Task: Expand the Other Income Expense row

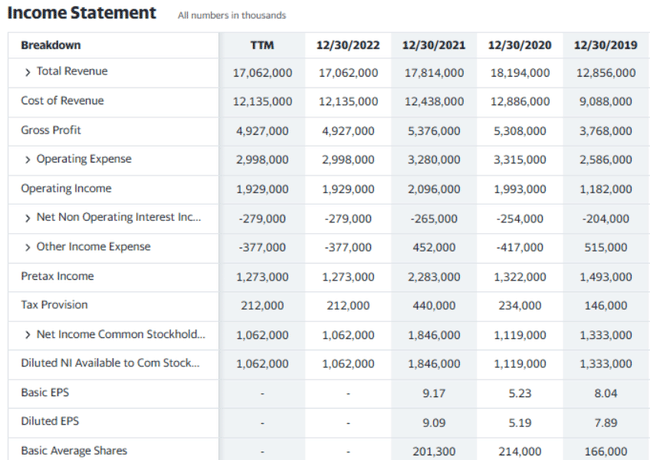Action: click(x=28, y=247)
